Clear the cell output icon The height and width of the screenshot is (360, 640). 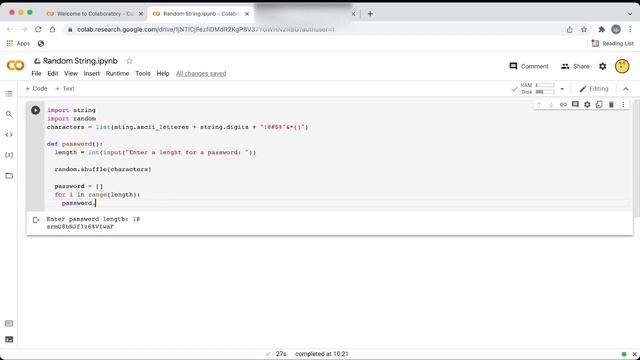click(x=36, y=220)
